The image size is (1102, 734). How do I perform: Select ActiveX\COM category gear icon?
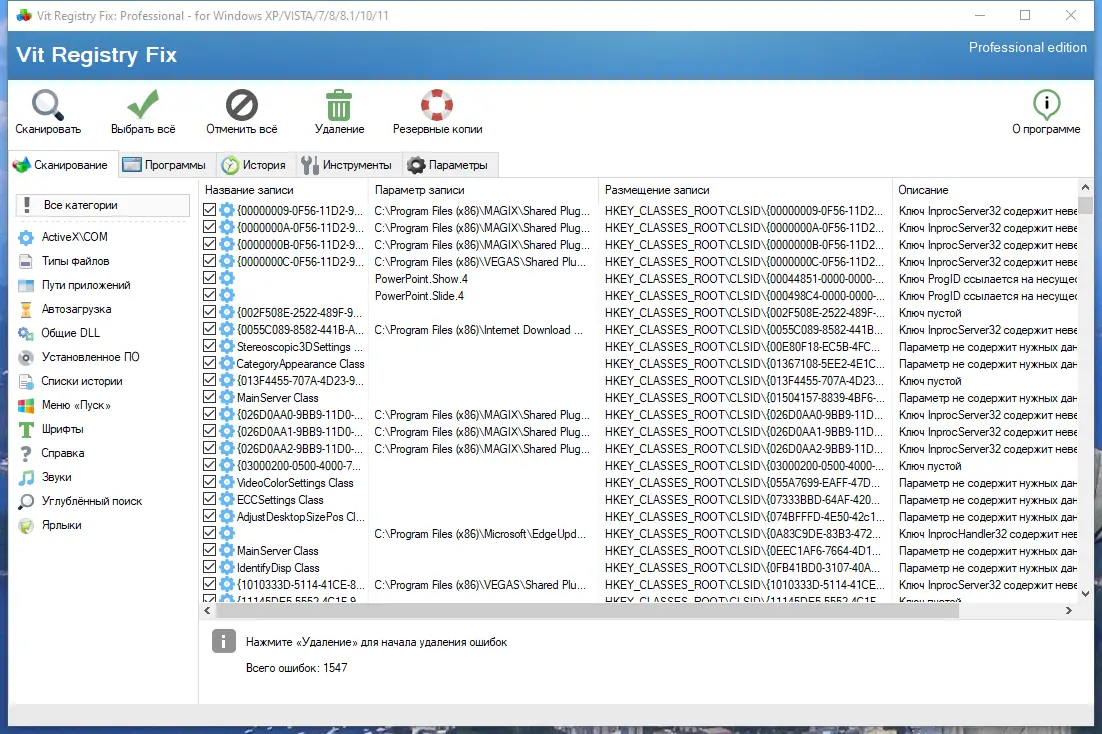(x=26, y=237)
